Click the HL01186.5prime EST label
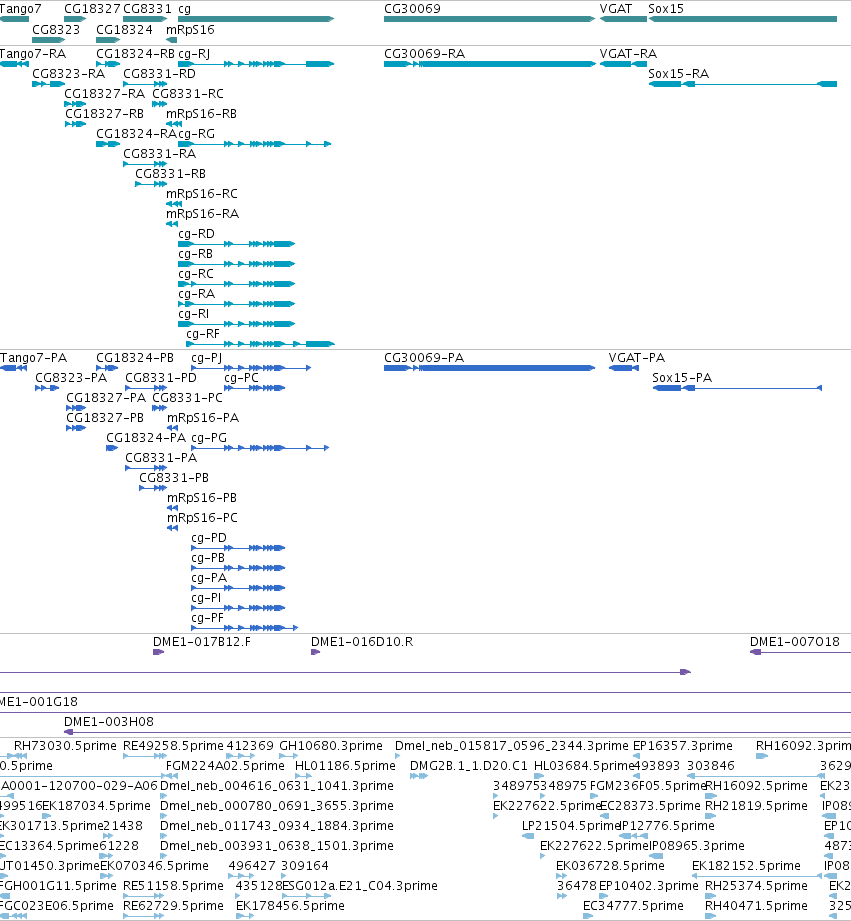This screenshot has height=921, width=851. [345, 766]
